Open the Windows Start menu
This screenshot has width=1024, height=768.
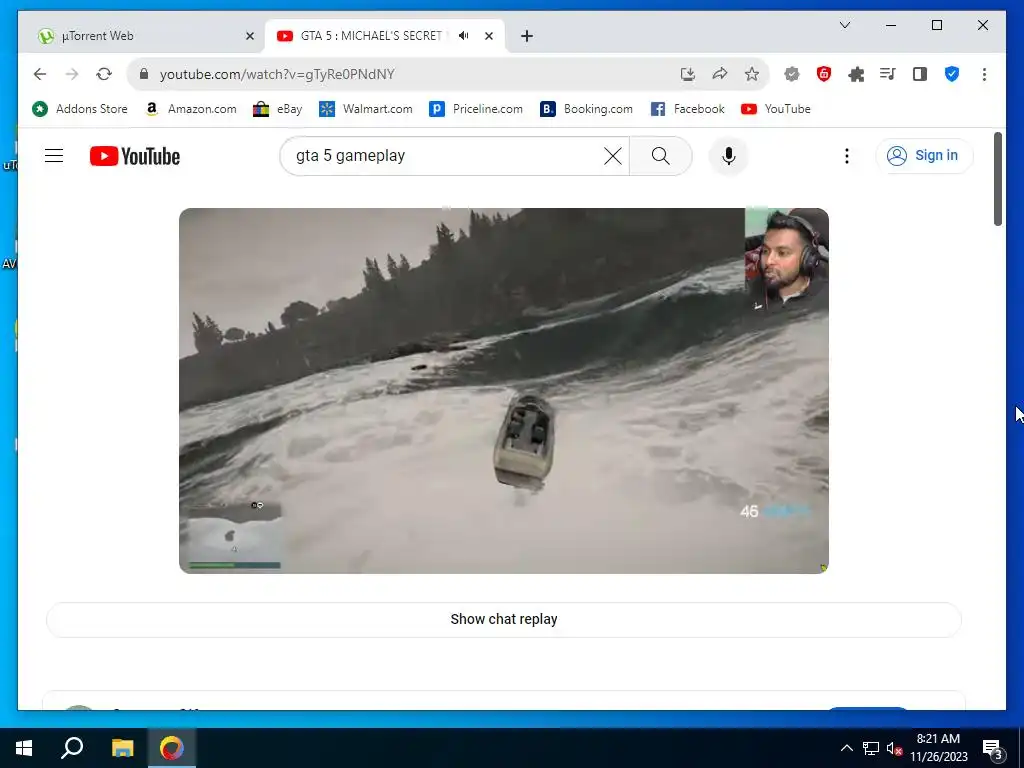[x=24, y=748]
